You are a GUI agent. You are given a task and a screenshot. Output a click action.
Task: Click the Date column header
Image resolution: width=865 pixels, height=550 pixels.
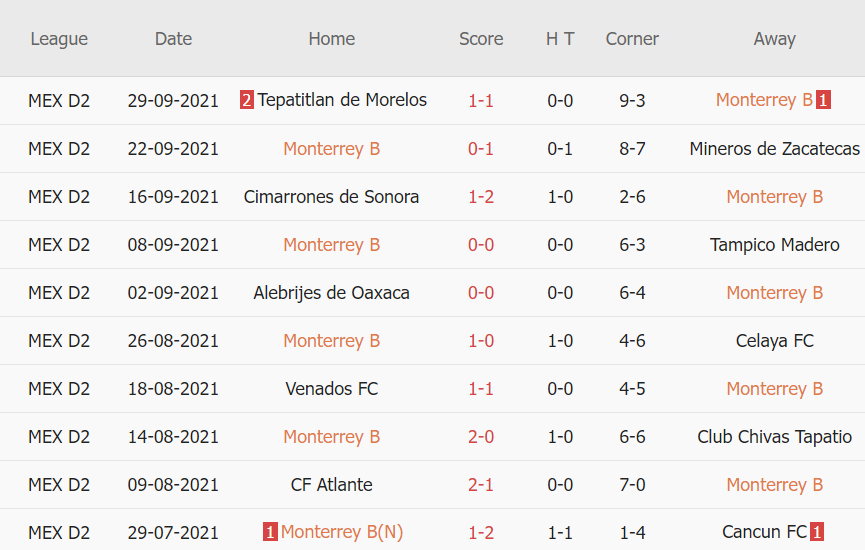(x=173, y=39)
